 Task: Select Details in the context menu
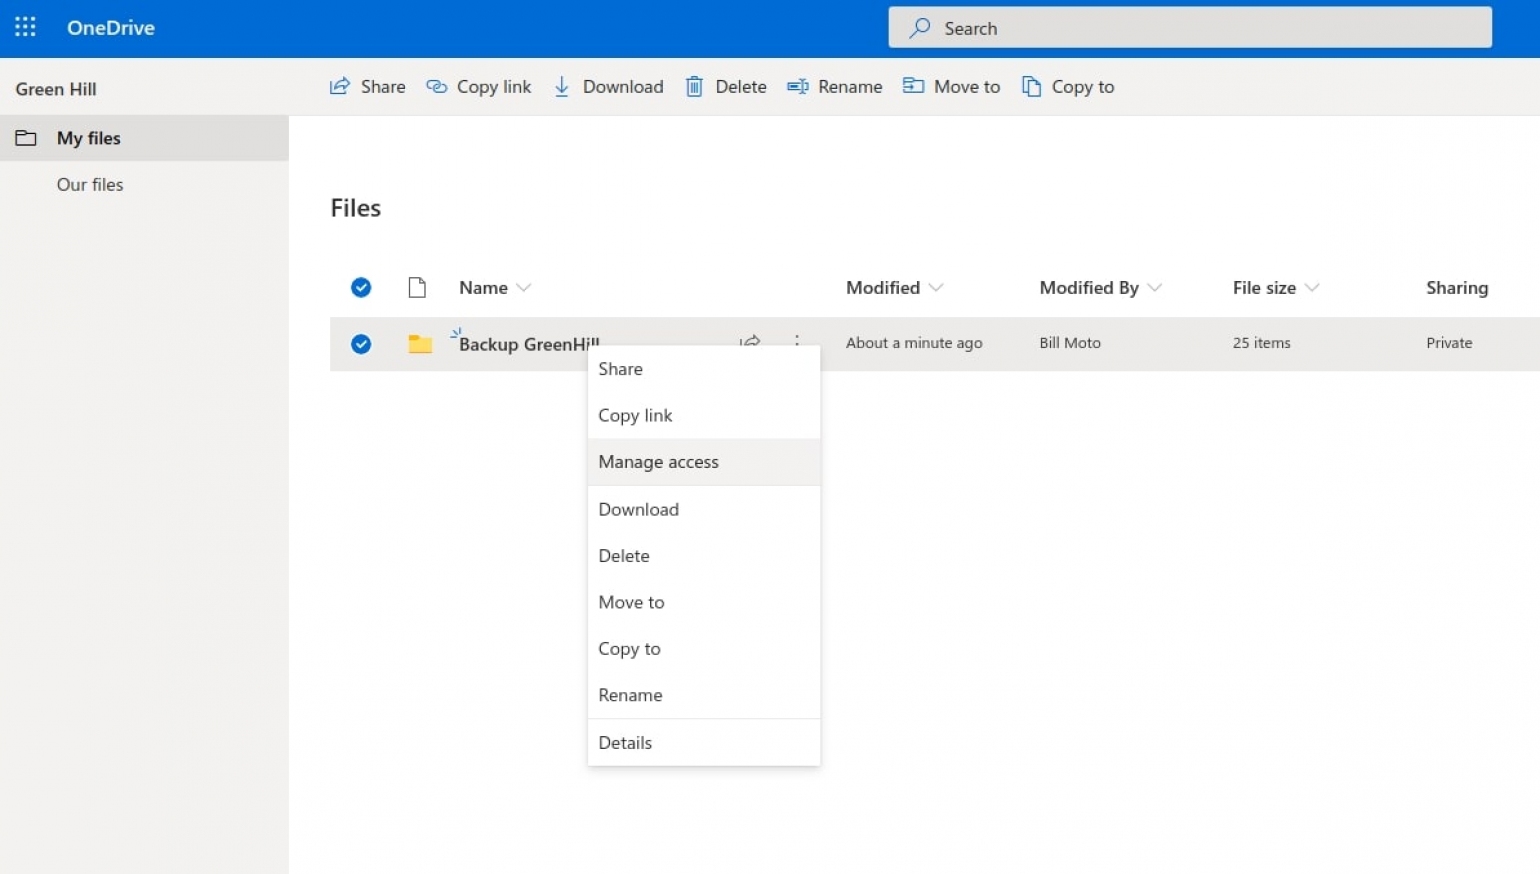625,742
